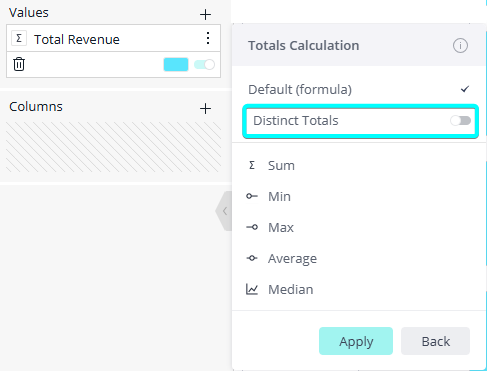The height and width of the screenshot is (371, 487).
Task: Open the Totals Calculation info icon
Action: click(x=460, y=45)
